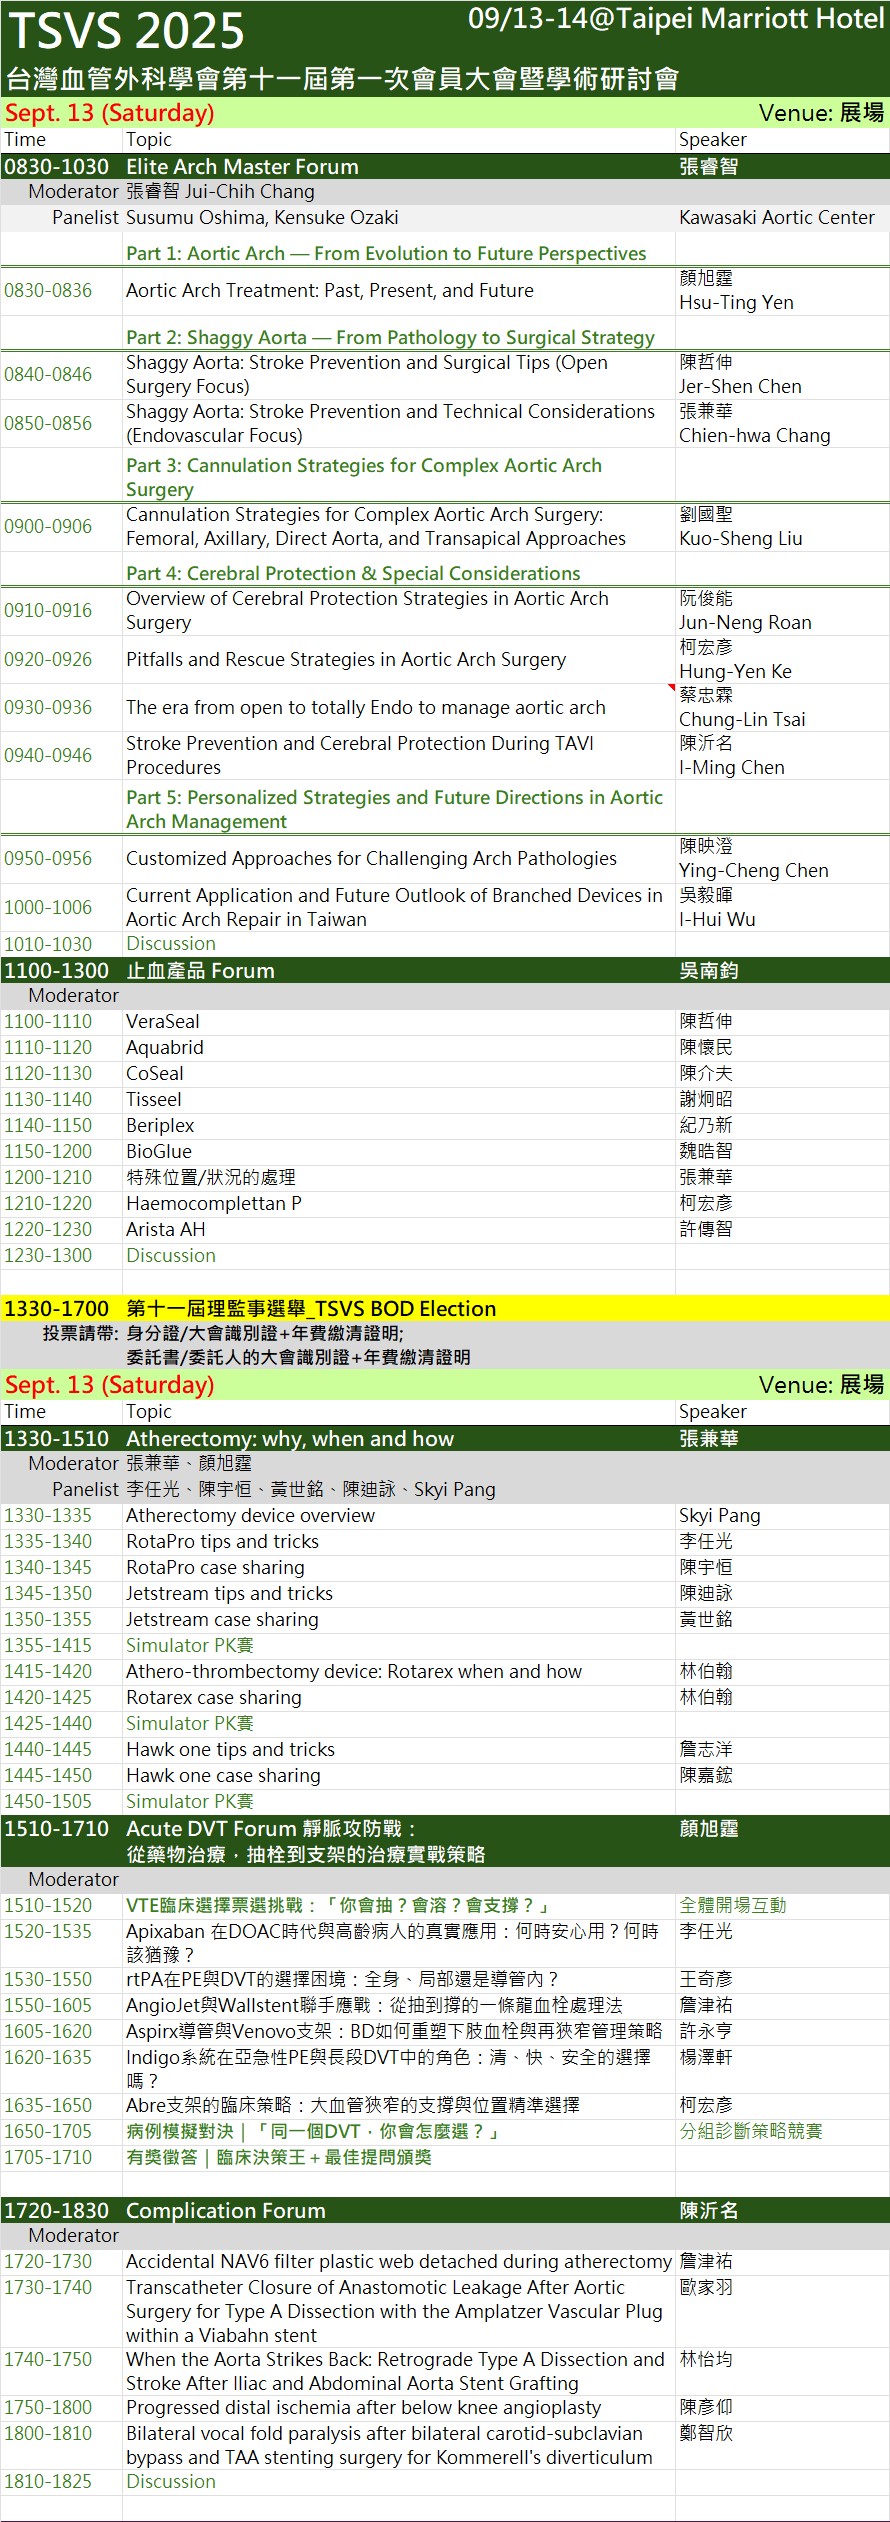Click the red comment marker beside 蔡忠霖

[672, 688]
